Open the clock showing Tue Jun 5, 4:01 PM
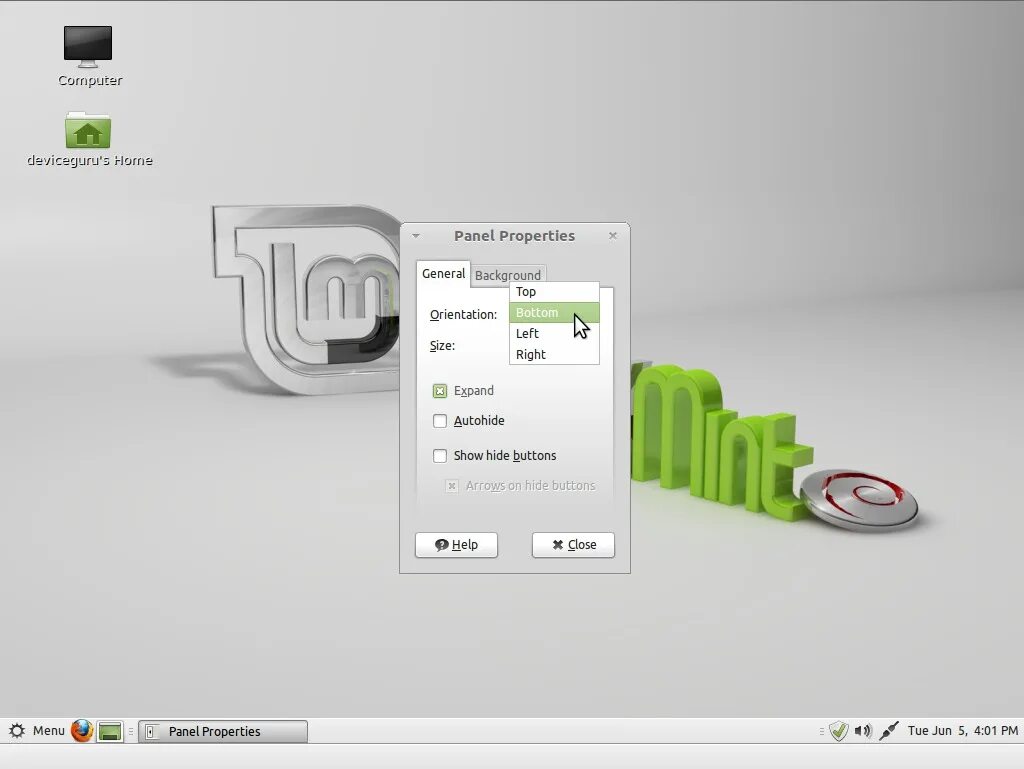Viewport: 1024px width, 769px height. [x=963, y=730]
